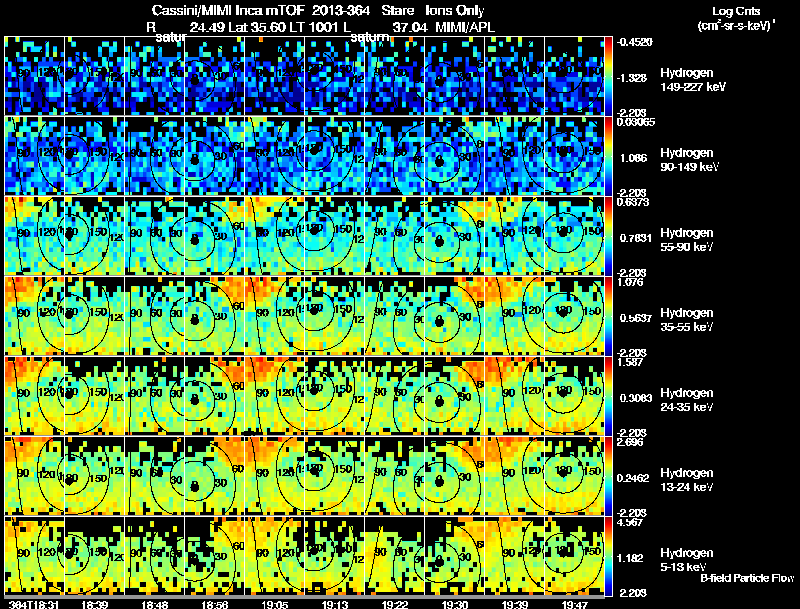Viewport: 800px width, 609px height.
Task: Click the color scale bar for 24-35 keV
Action: (x=608, y=396)
